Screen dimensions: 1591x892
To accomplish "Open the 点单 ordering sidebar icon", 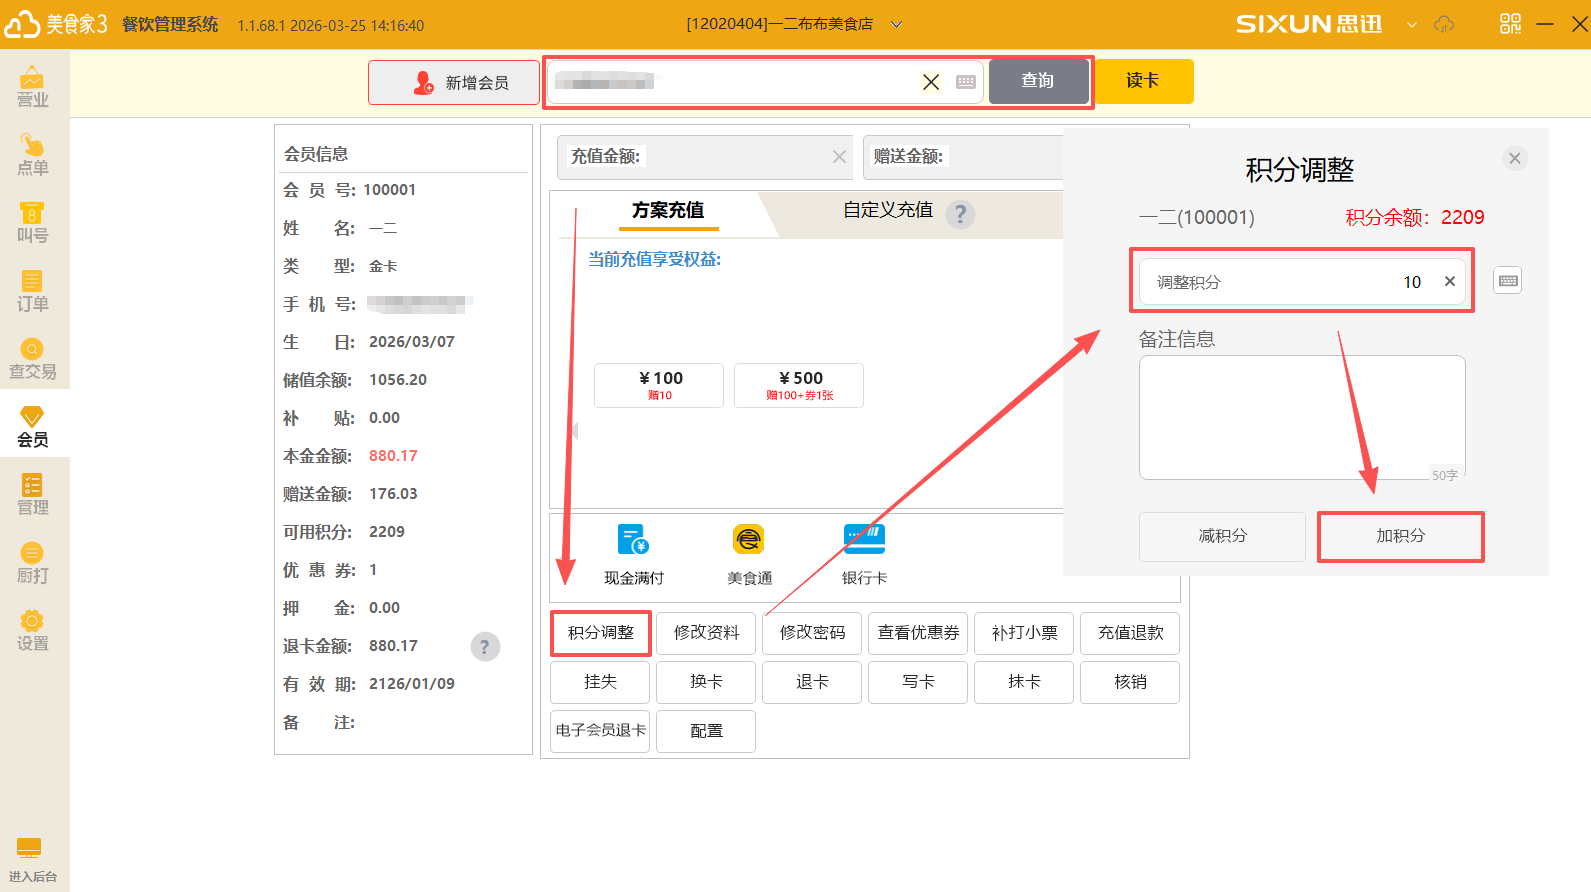I will pyautogui.click(x=32, y=155).
